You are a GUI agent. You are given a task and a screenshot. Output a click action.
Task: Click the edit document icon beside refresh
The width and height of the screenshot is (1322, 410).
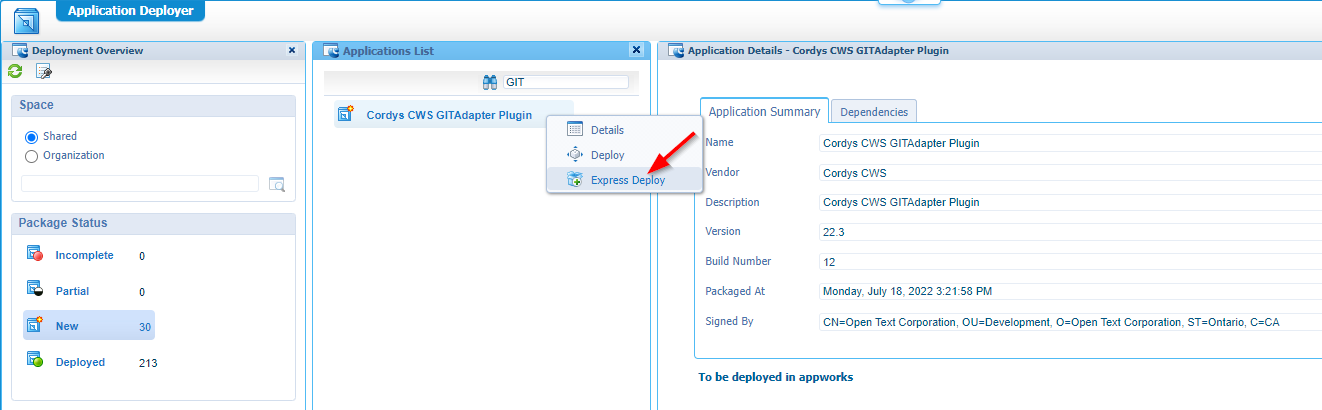[x=43, y=71]
